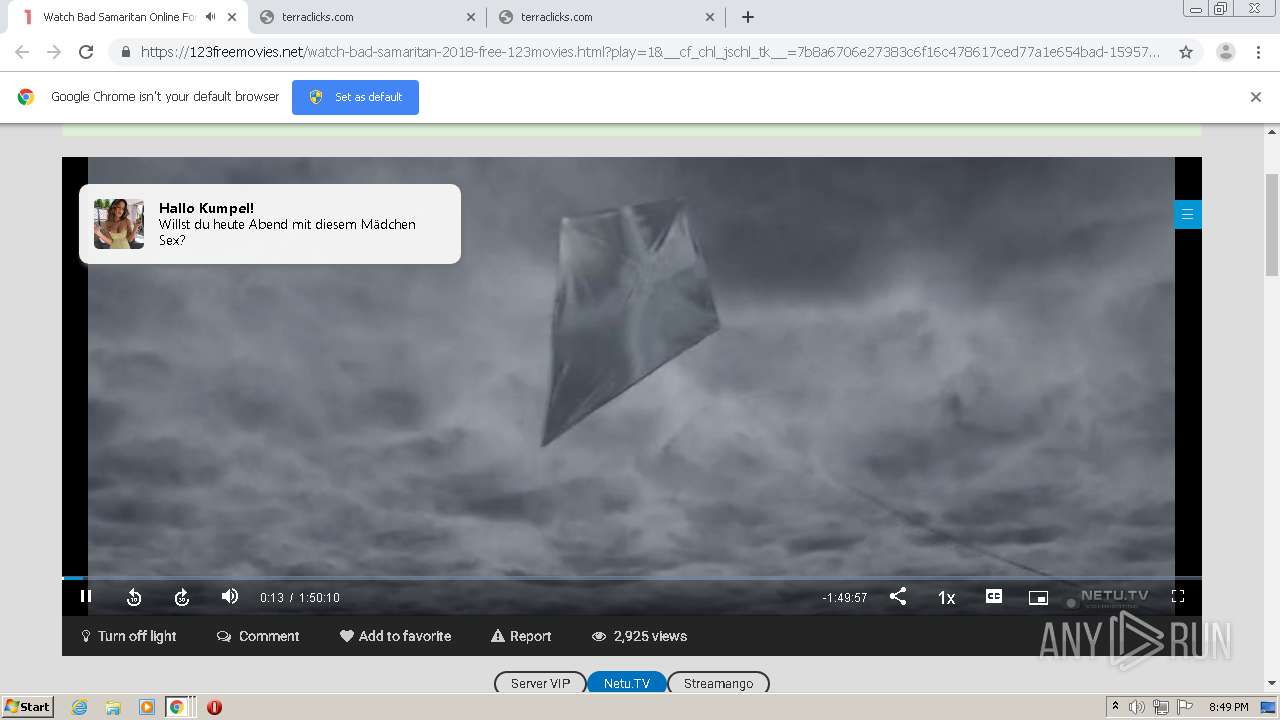Add movie to favorite
This screenshot has width=1280, height=720.
(395, 636)
